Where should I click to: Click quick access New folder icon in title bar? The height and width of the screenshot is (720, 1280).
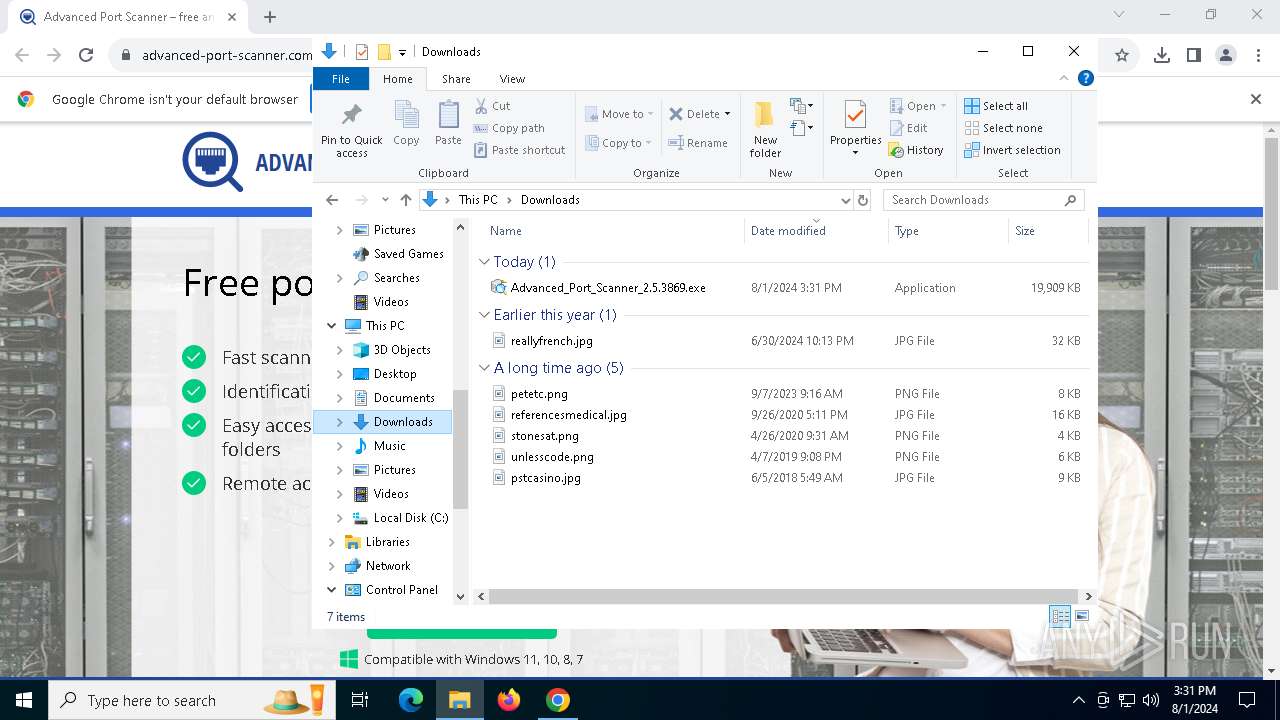(x=384, y=52)
